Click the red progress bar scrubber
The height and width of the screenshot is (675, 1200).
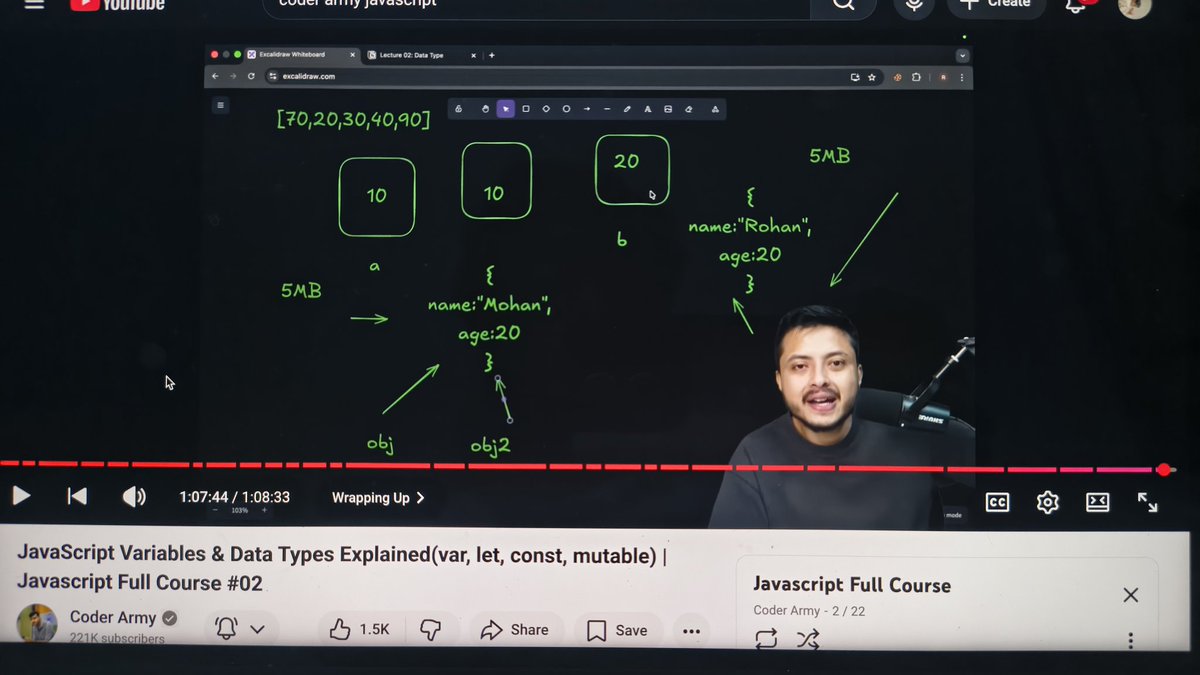point(1163,470)
